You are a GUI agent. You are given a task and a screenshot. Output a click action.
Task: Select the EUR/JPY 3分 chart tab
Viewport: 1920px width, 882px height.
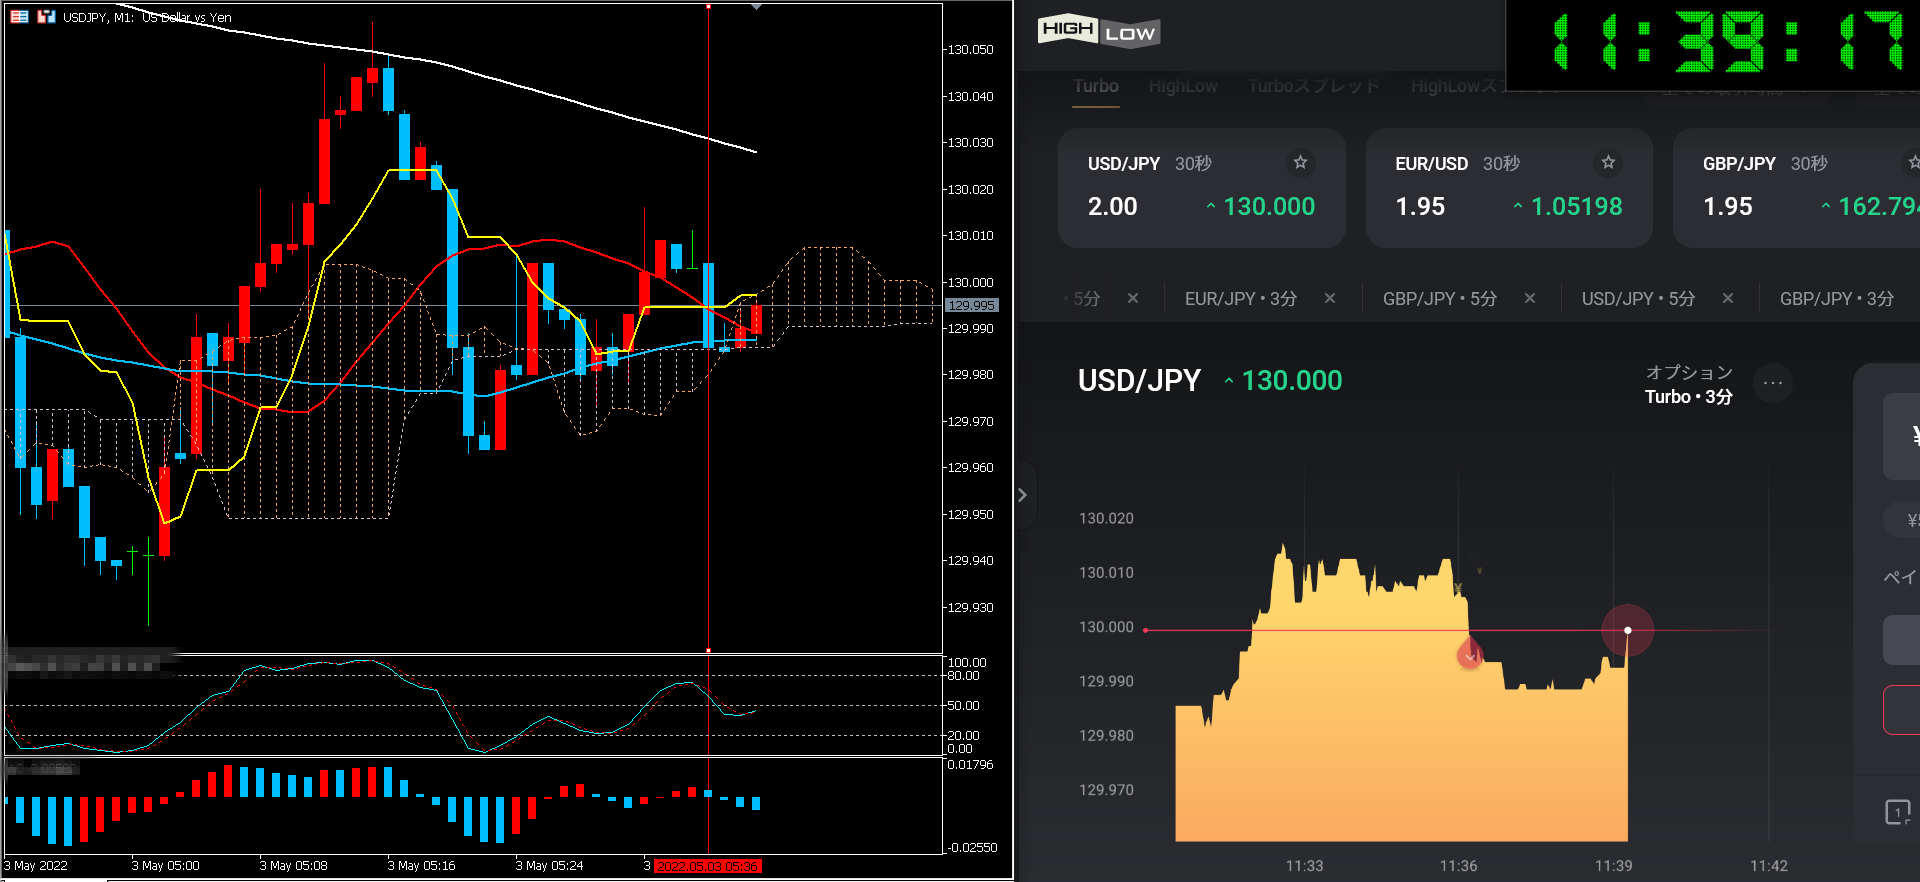click(1240, 298)
